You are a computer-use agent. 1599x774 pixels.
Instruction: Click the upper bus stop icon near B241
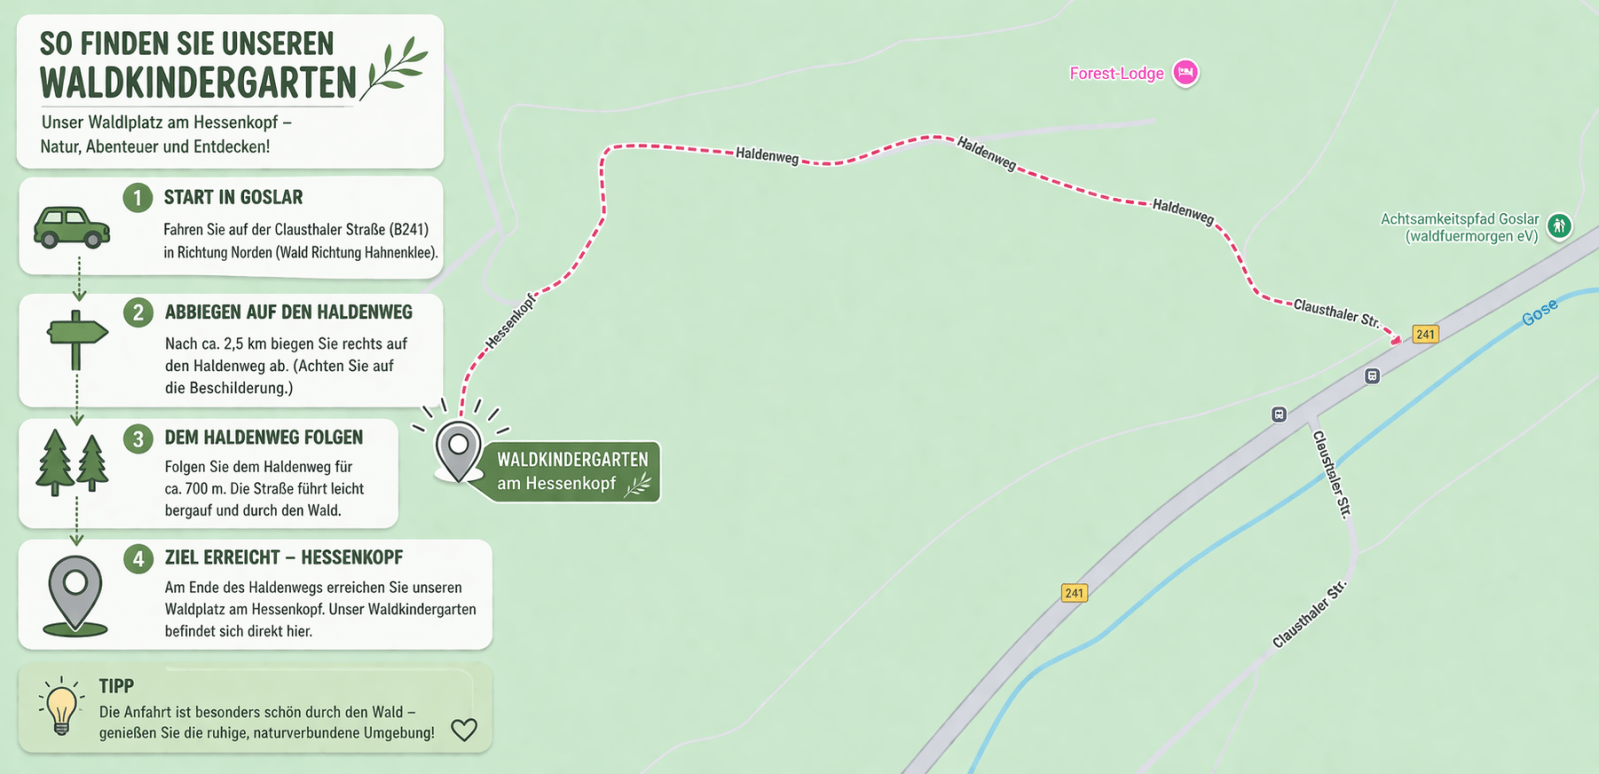click(1372, 376)
